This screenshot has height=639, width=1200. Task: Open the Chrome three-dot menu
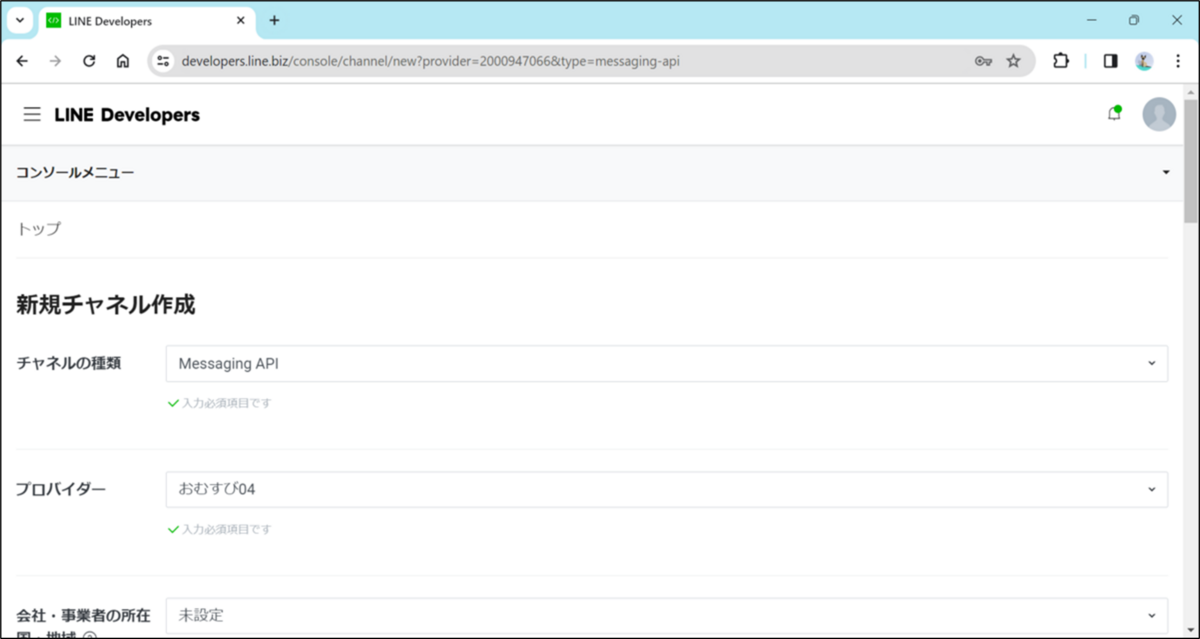1176,61
